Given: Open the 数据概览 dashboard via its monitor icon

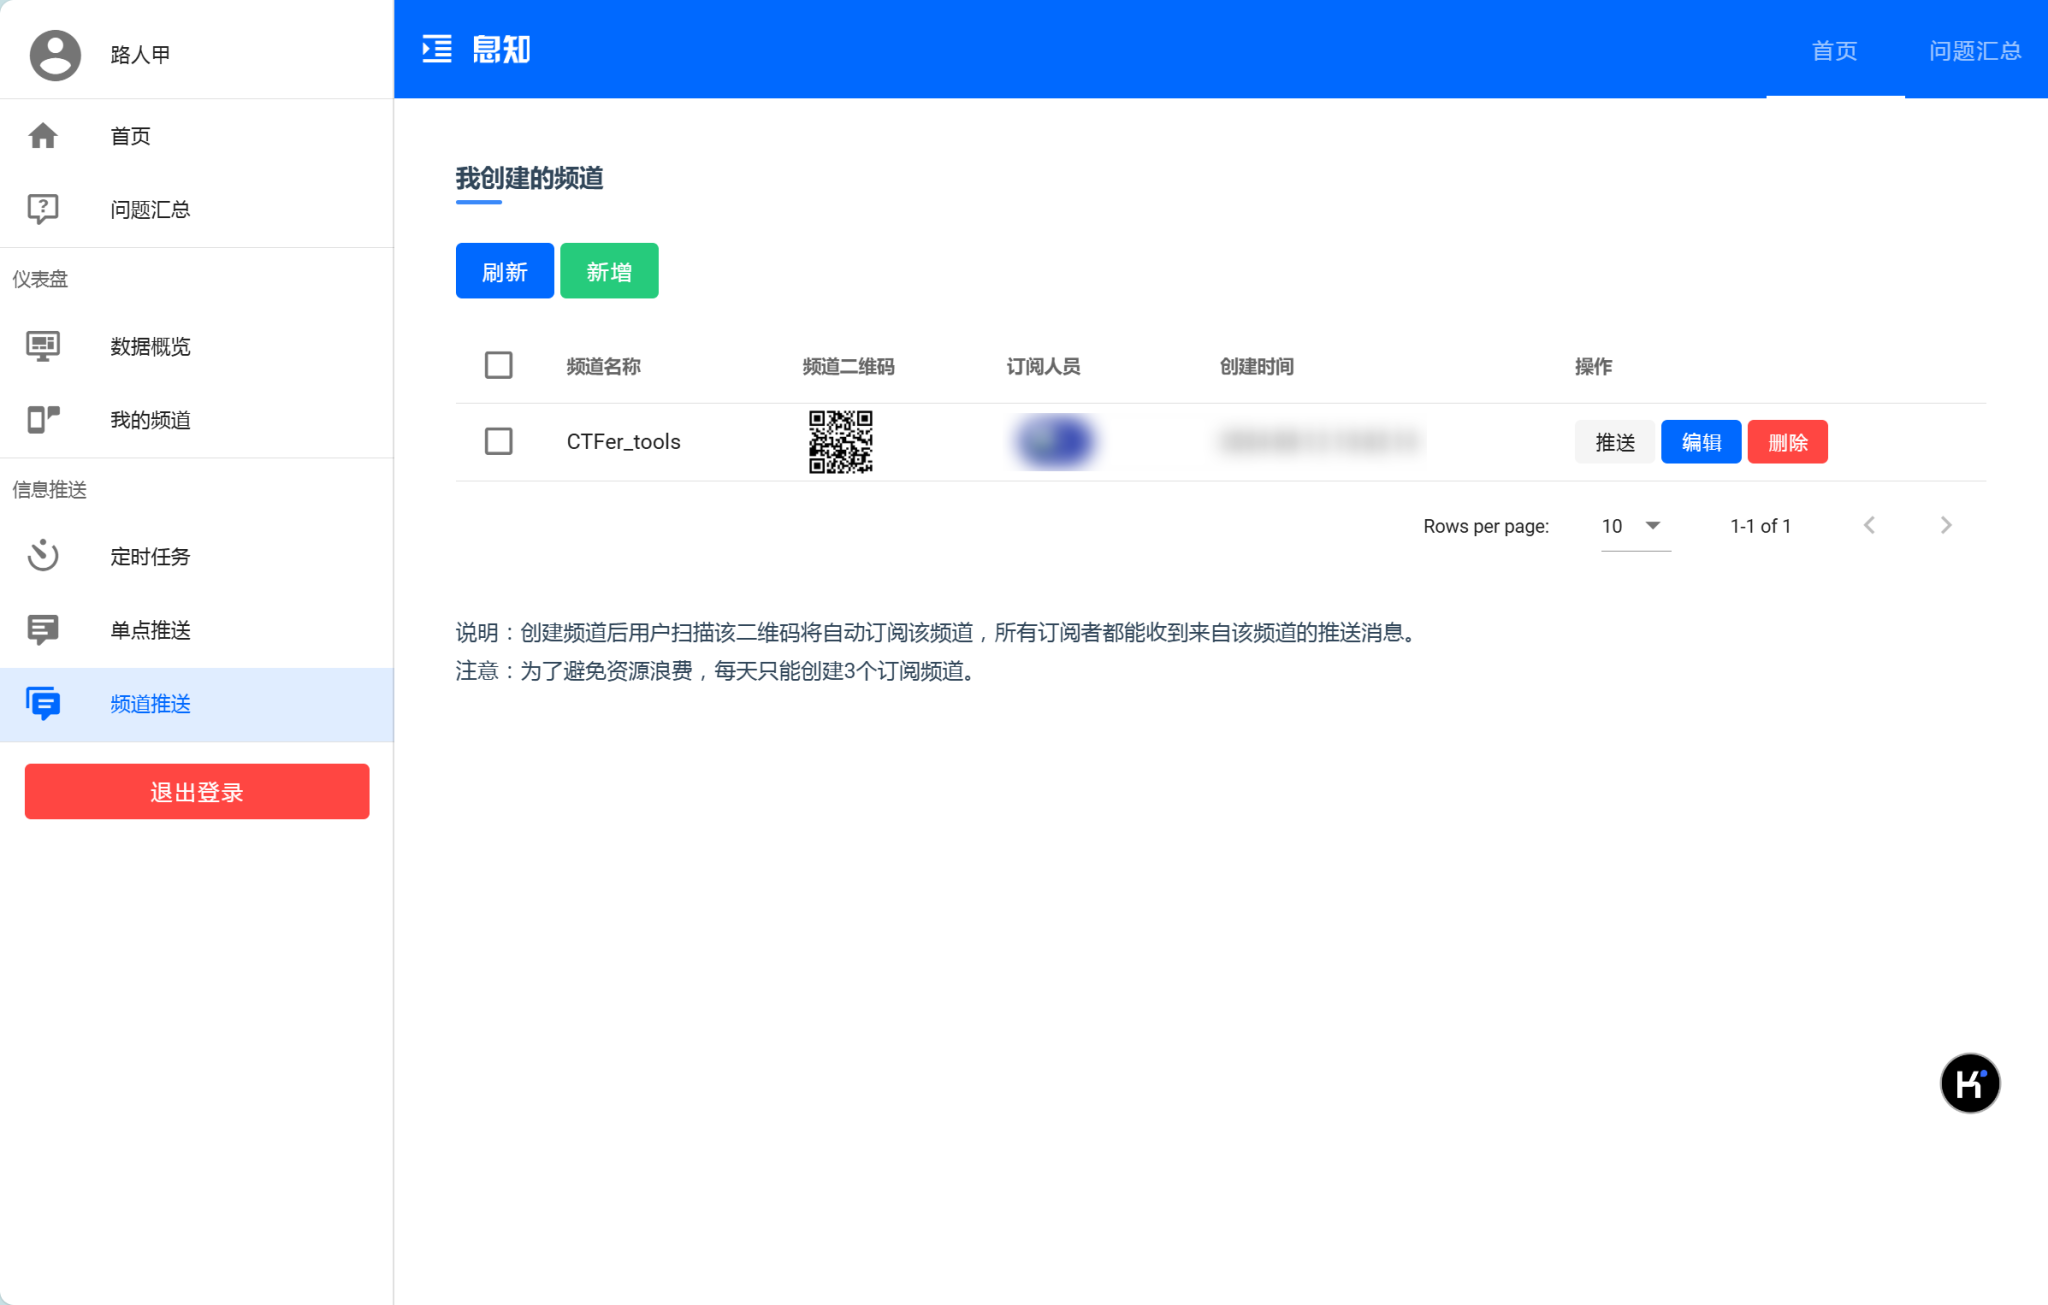Looking at the screenshot, I should (44, 346).
